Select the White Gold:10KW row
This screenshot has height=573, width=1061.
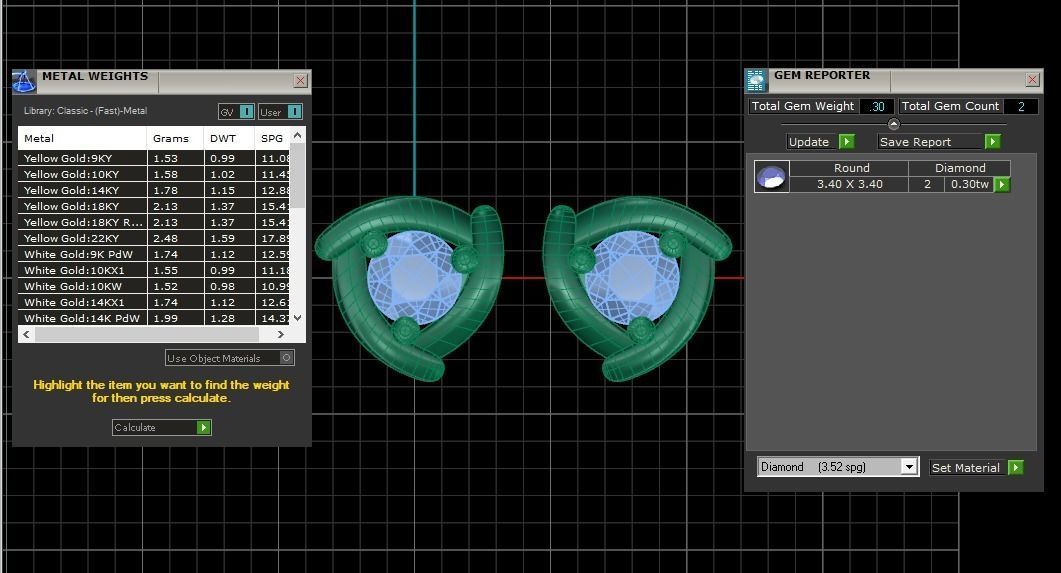(154, 286)
